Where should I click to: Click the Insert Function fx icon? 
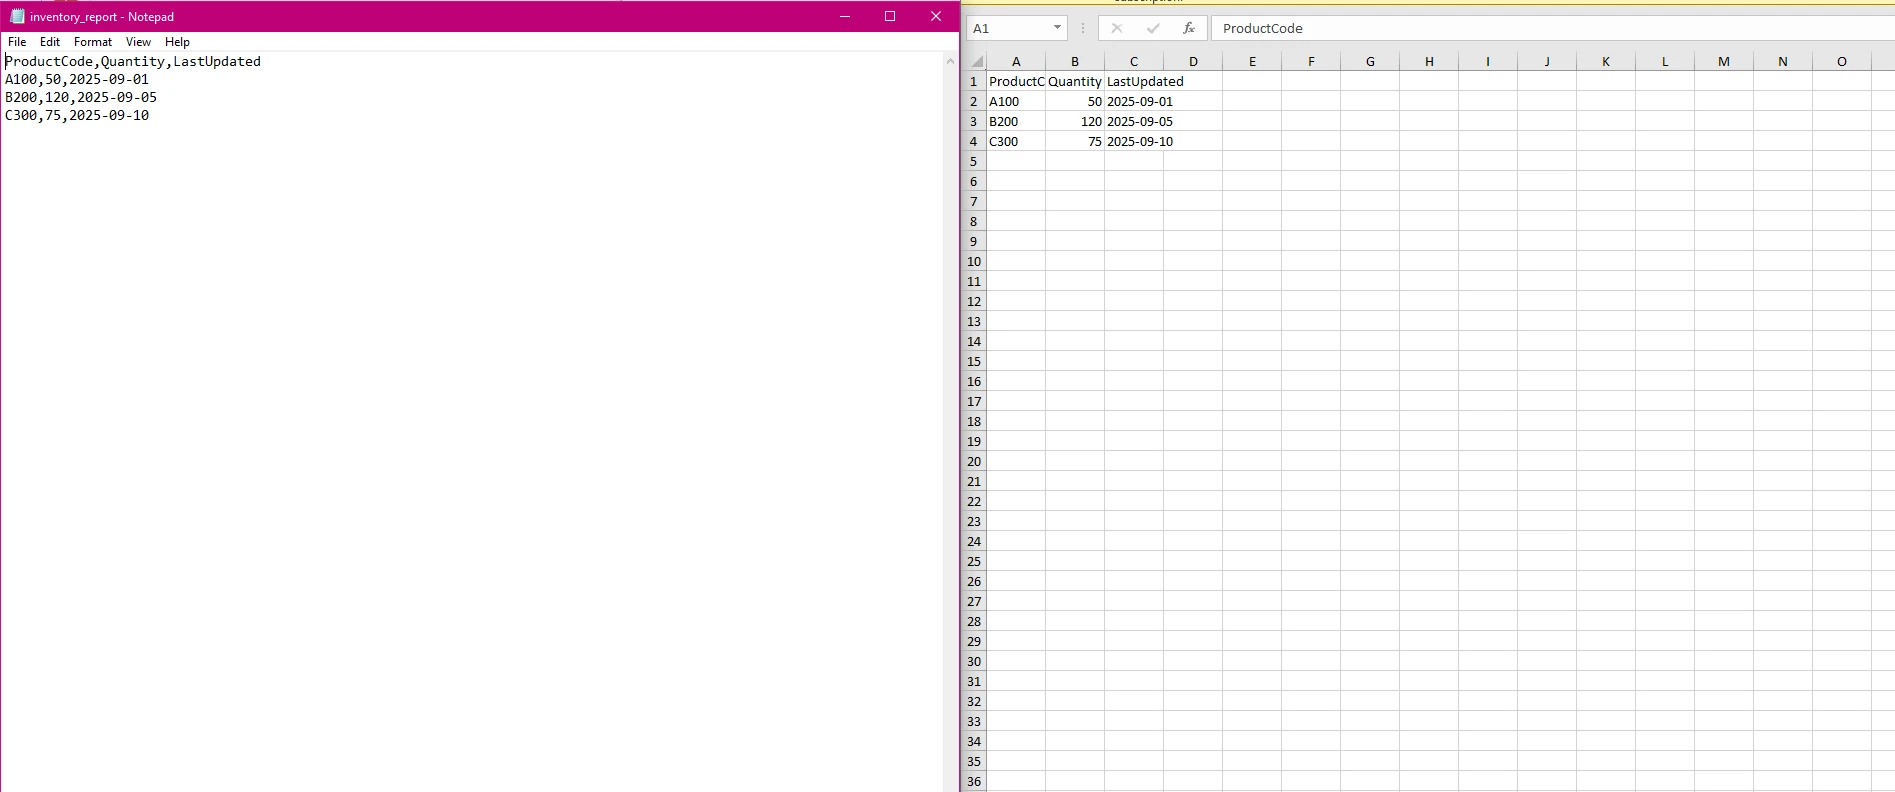click(1188, 28)
